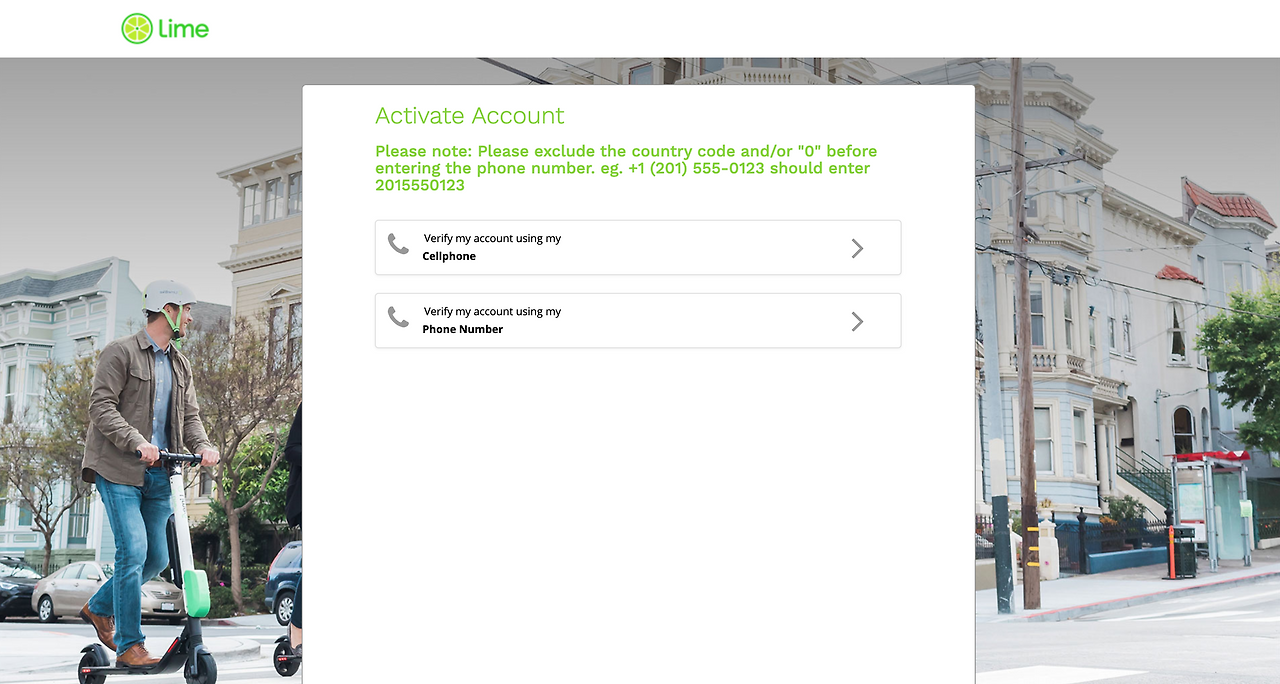Click the Activate Account heading
This screenshot has height=684, width=1280.
[x=470, y=115]
